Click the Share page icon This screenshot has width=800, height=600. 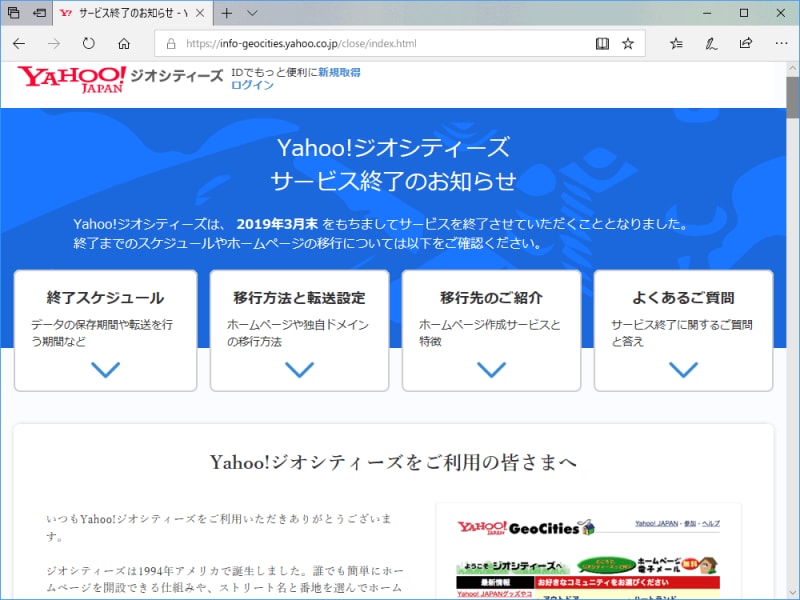[746, 43]
